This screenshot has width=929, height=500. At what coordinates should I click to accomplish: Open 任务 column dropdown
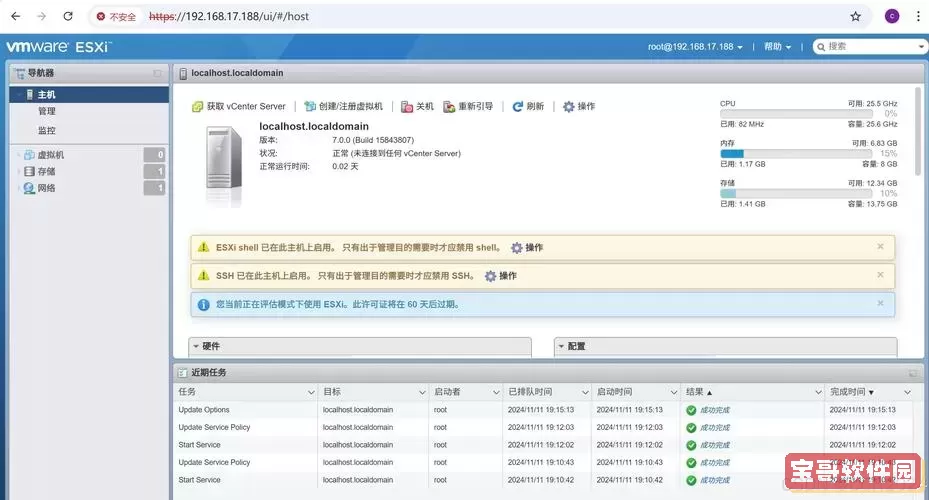tap(311, 392)
